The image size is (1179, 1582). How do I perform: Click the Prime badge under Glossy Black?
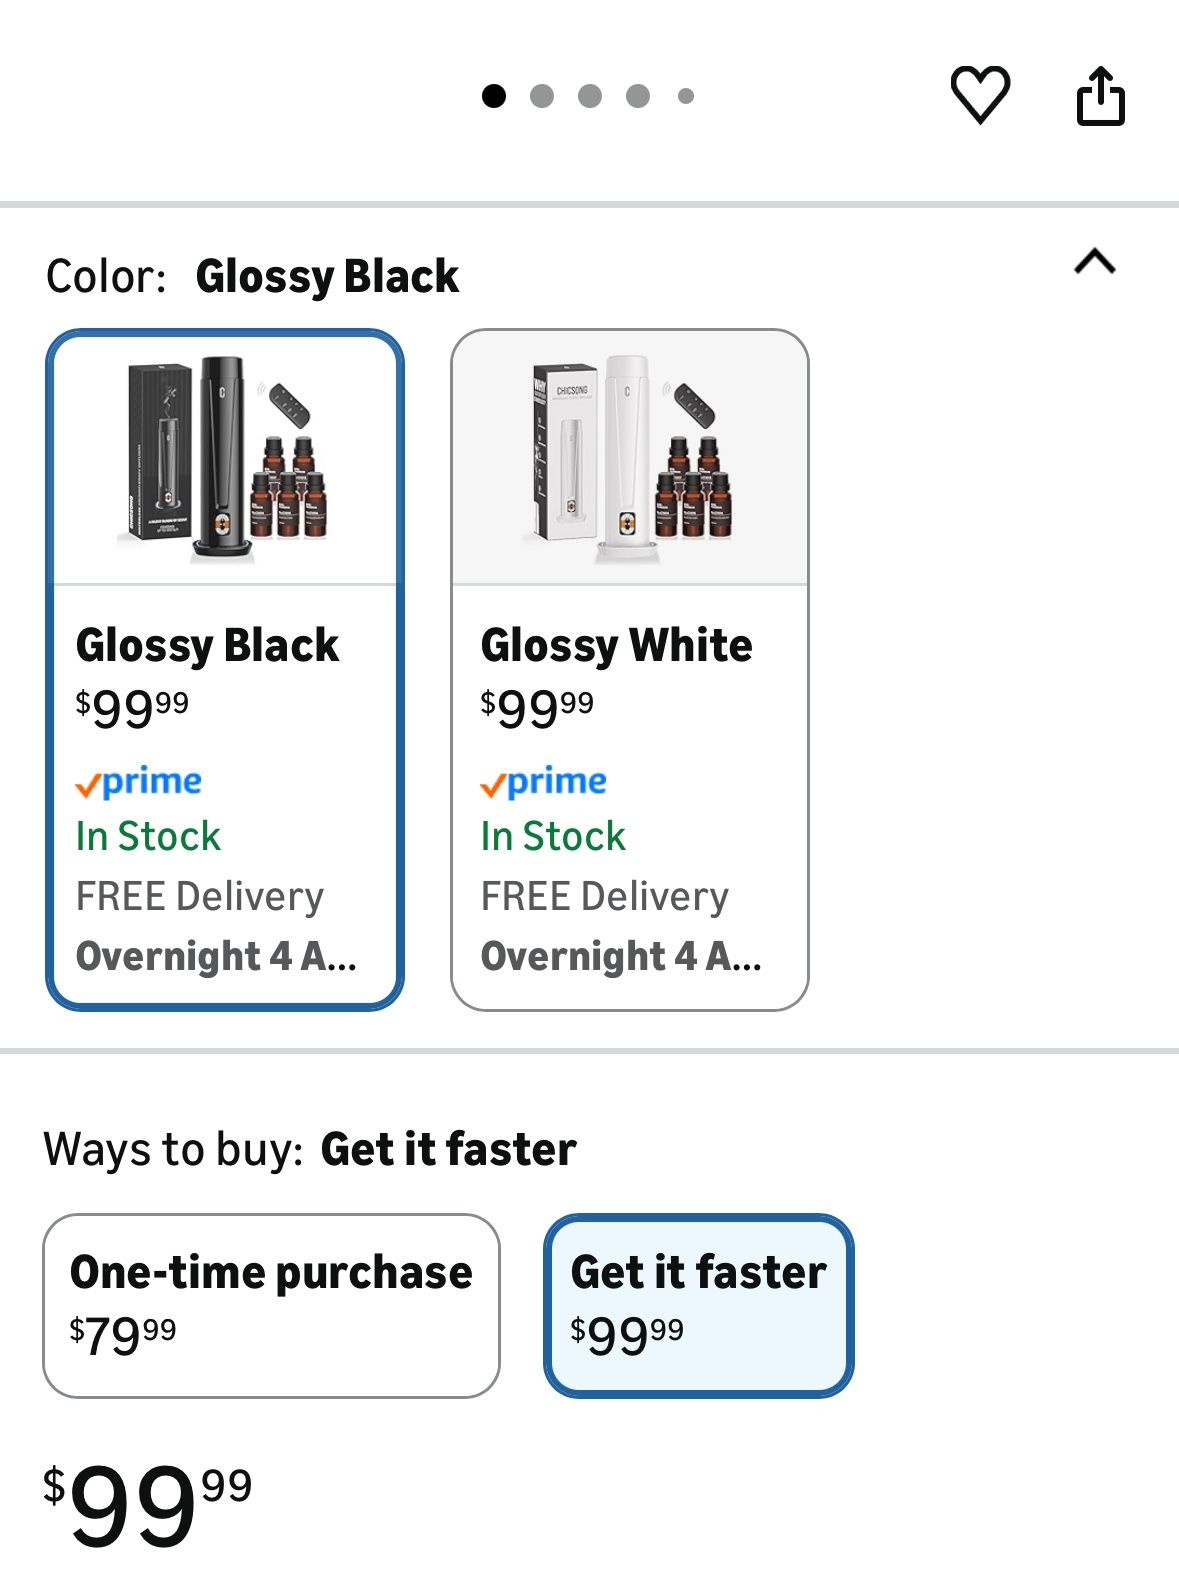tap(139, 782)
